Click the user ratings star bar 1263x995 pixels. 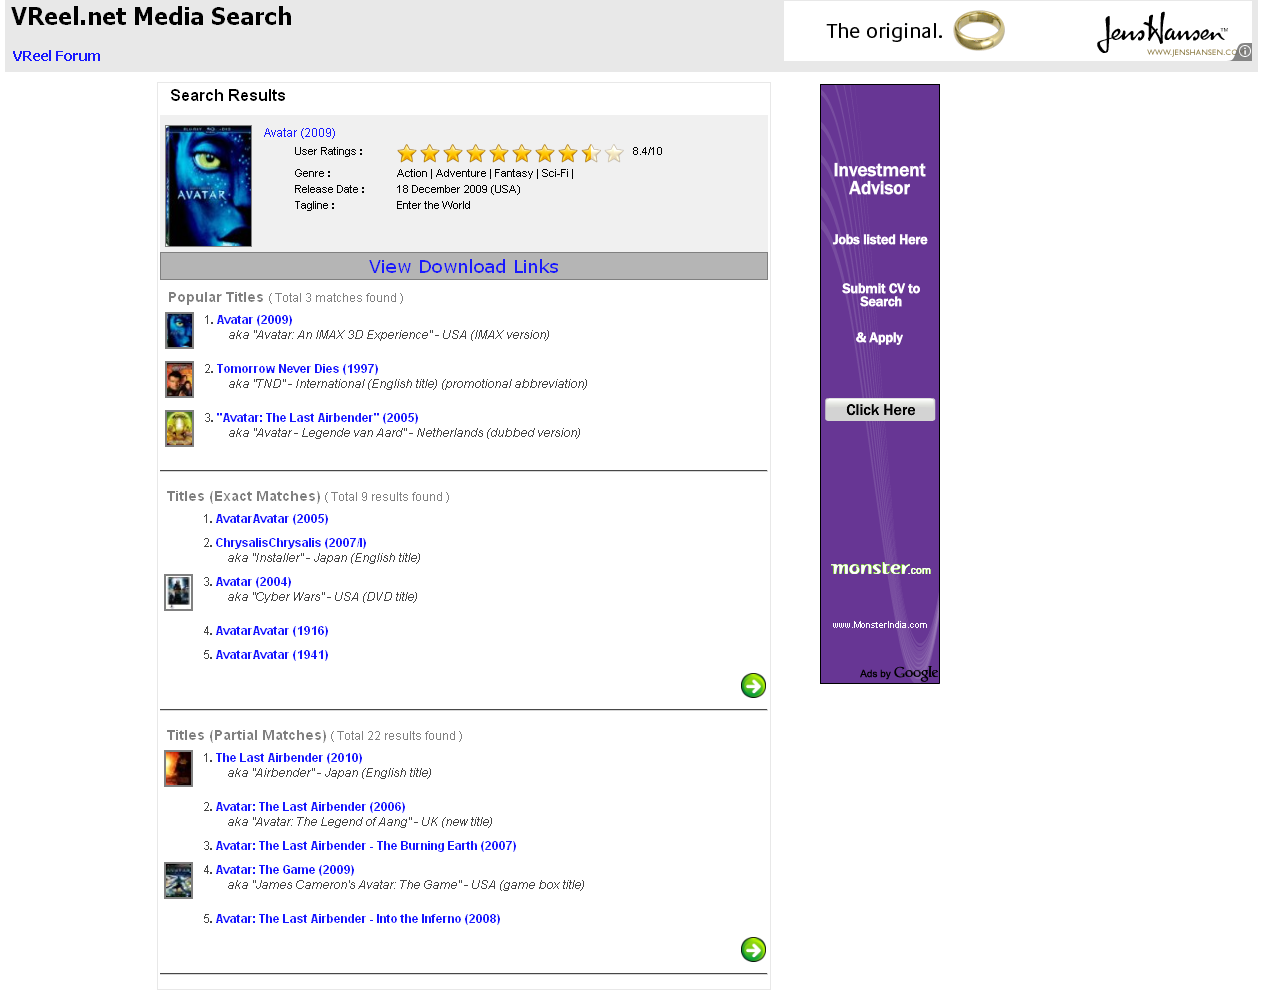click(x=510, y=153)
